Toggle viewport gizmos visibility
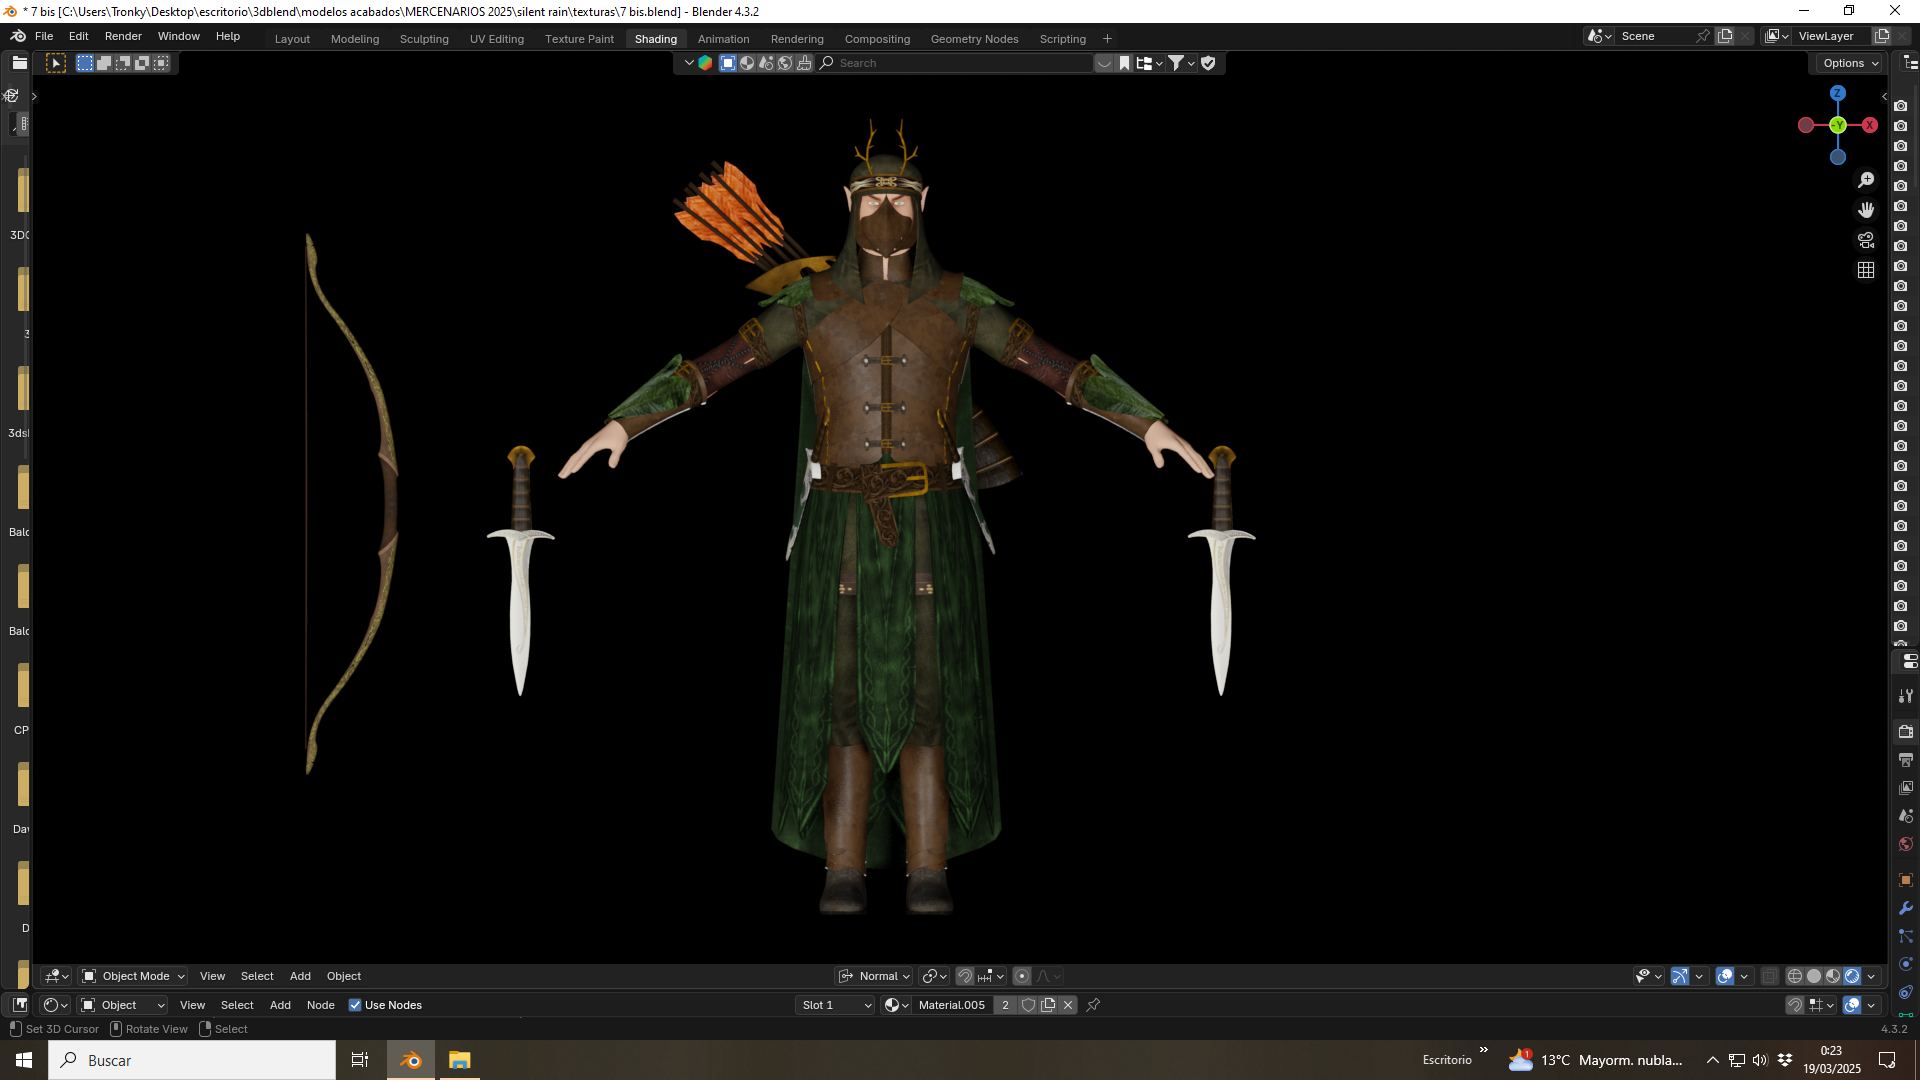1920x1080 pixels. click(x=1680, y=976)
